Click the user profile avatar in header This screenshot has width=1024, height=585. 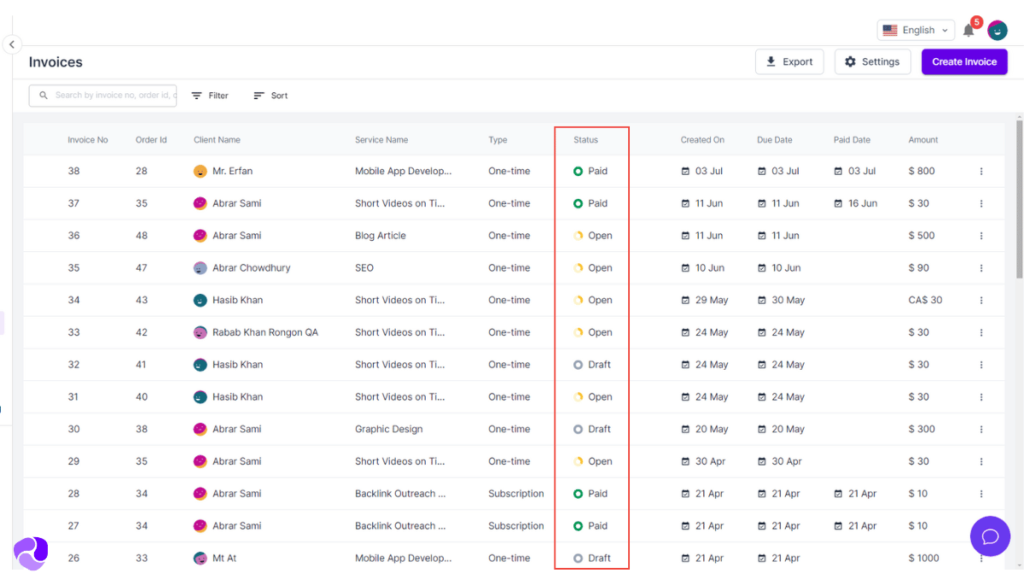point(997,30)
